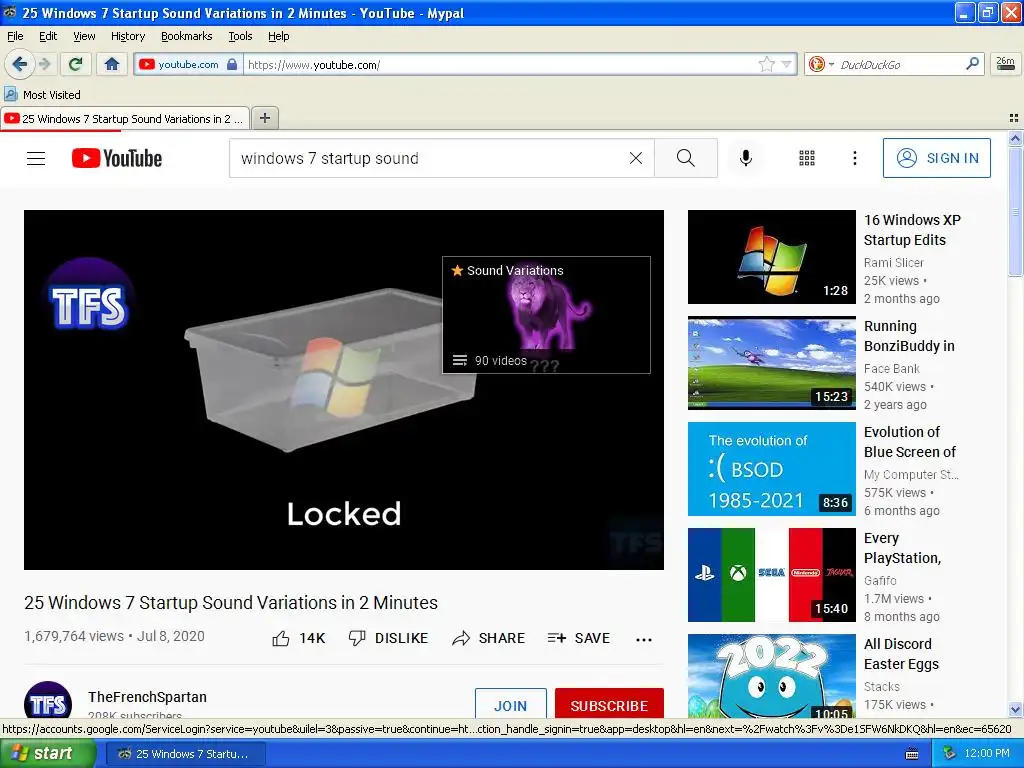Open Every PlayStation video thumbnail

point(771,575)
